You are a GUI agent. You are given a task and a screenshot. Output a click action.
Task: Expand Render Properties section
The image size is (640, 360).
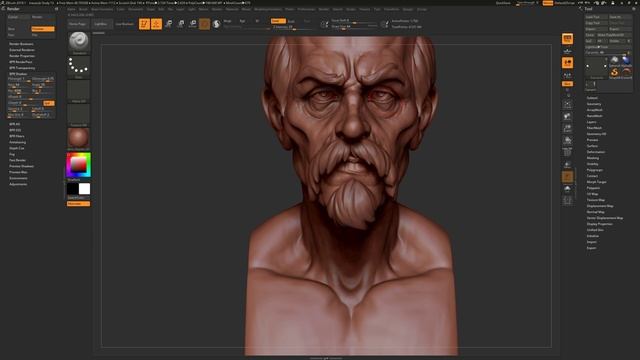[22, 56]
